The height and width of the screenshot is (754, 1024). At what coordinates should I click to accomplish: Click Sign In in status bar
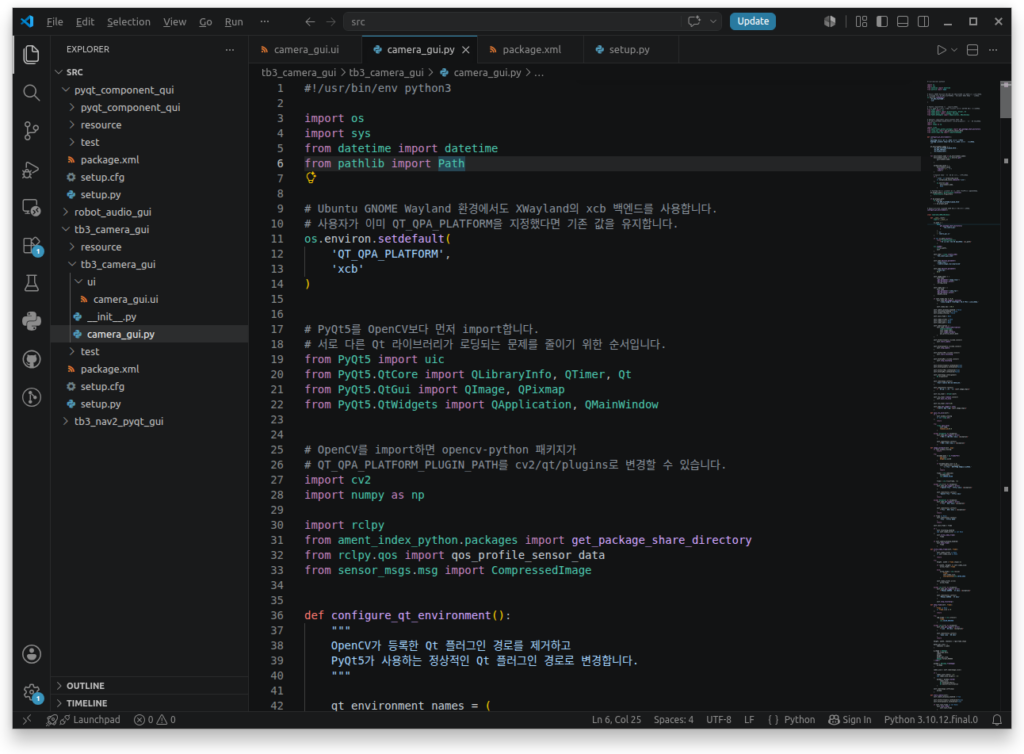(x=850, y=720)
